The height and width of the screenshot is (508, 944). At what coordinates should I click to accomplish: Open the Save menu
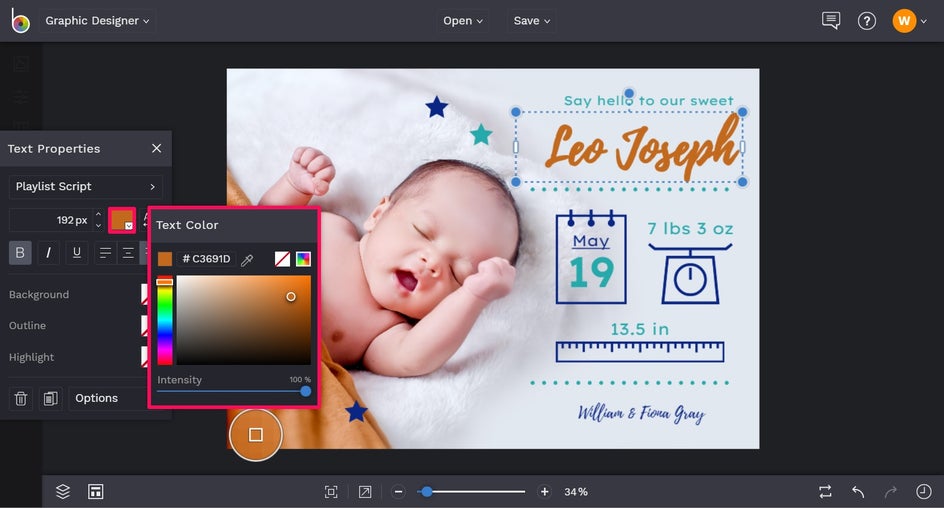(x=532, y=20)
